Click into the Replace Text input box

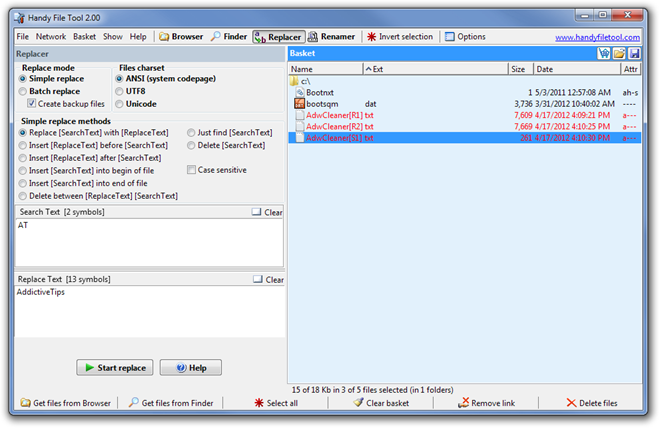coord(149,311)
